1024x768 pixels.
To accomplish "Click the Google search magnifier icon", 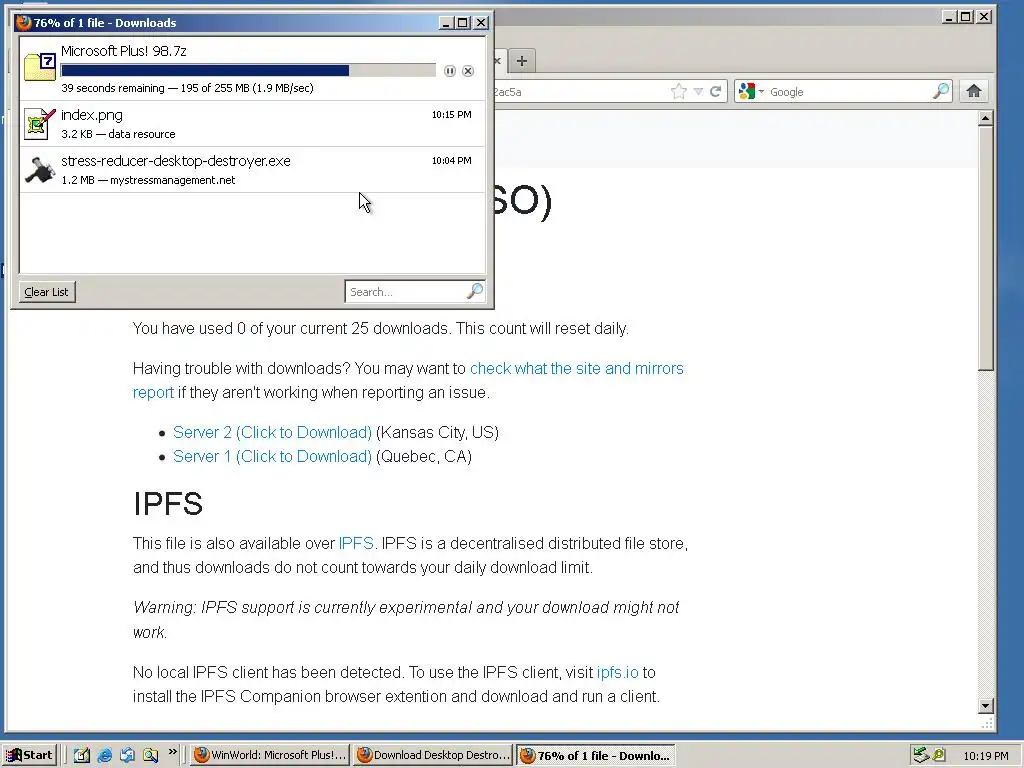I will 941,91.
